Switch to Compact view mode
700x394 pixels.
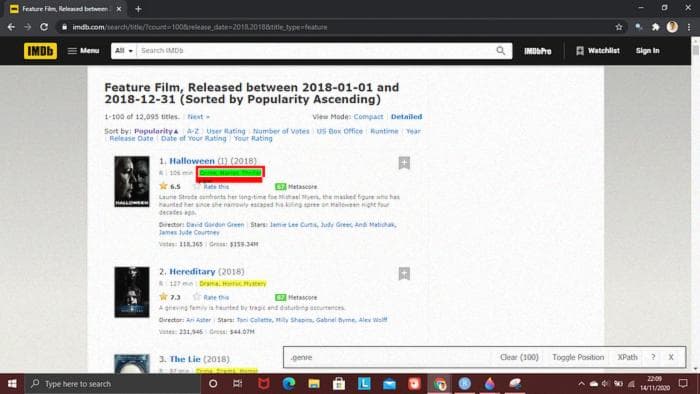tap(368, 117)
